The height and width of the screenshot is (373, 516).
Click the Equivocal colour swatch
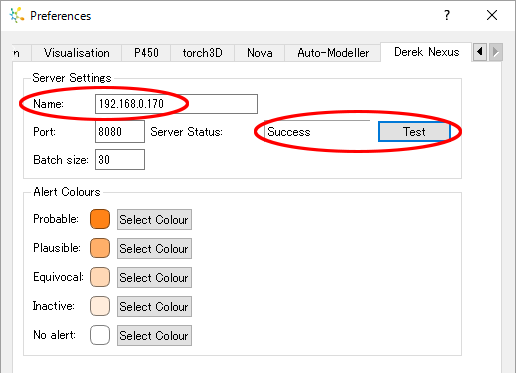point(100,277)
